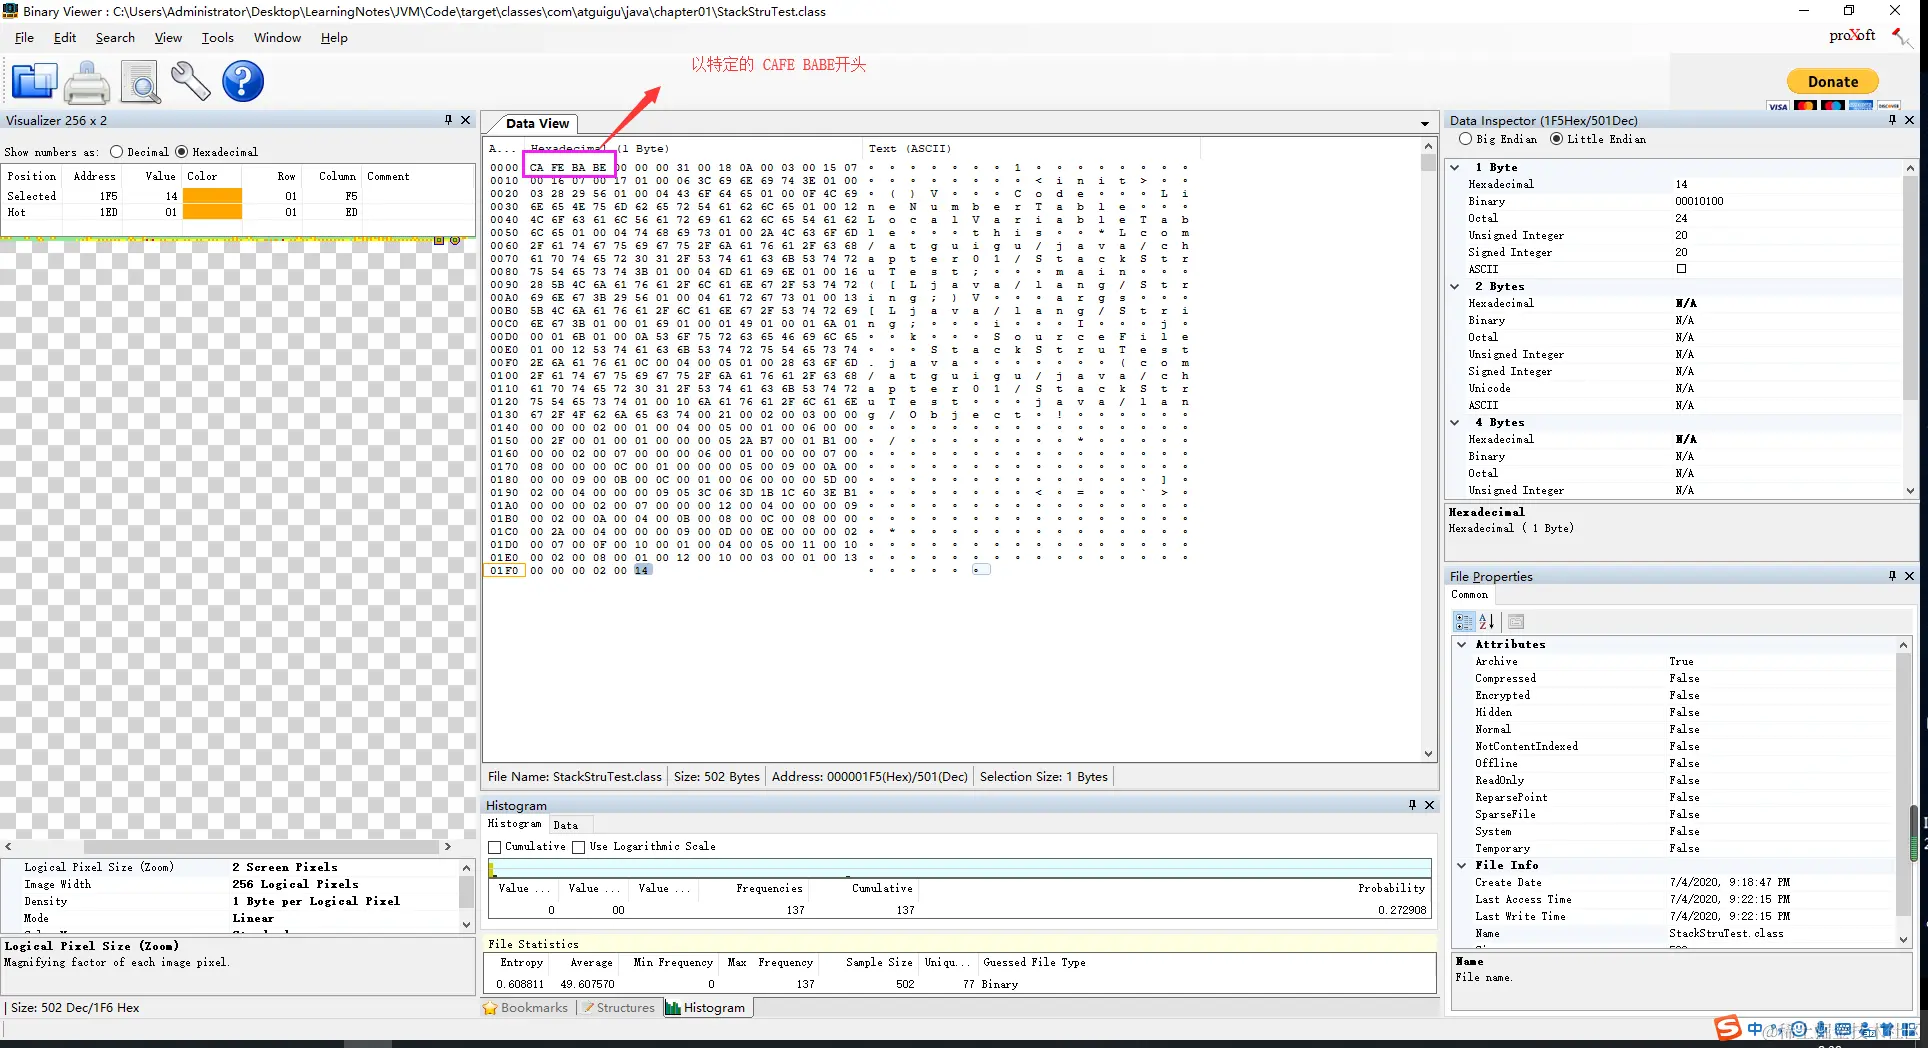Pin the Data Inspector panel
The width and height of the screenshot is (1928, 1048).
coord(1892,120)
